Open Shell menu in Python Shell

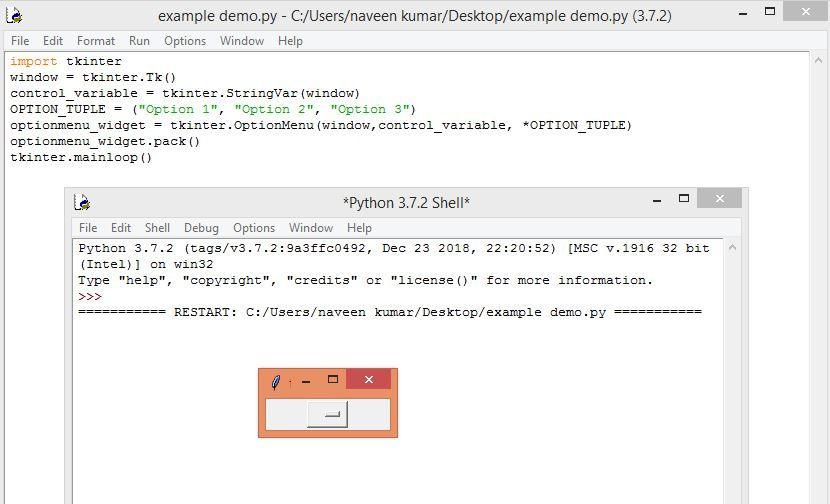tap(157, 228)
